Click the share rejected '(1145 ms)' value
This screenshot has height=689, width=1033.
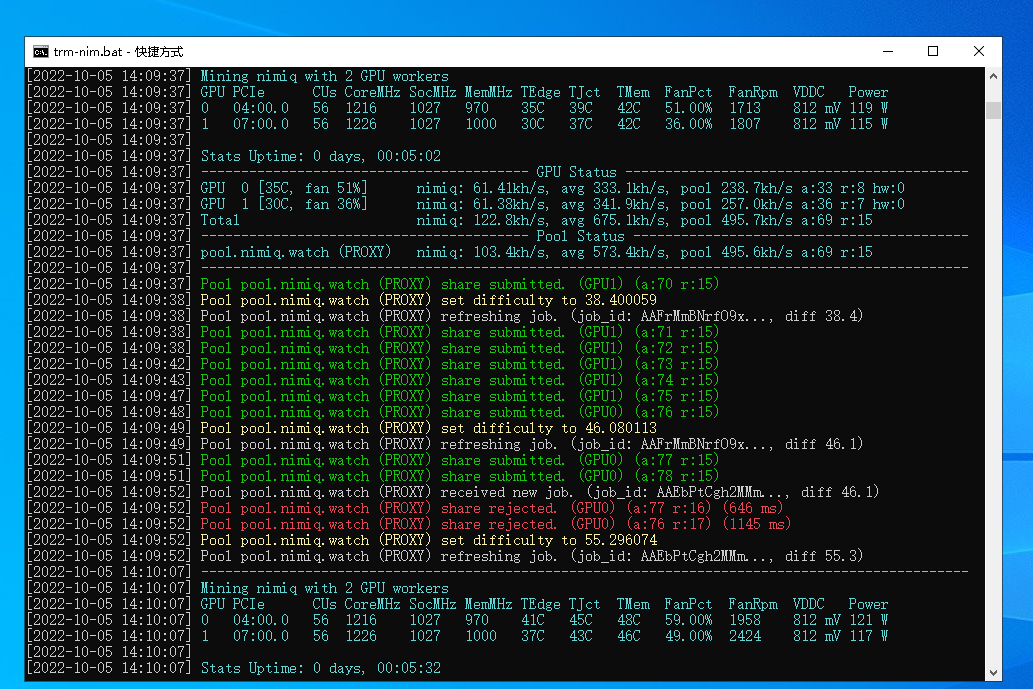click(757, 524)
